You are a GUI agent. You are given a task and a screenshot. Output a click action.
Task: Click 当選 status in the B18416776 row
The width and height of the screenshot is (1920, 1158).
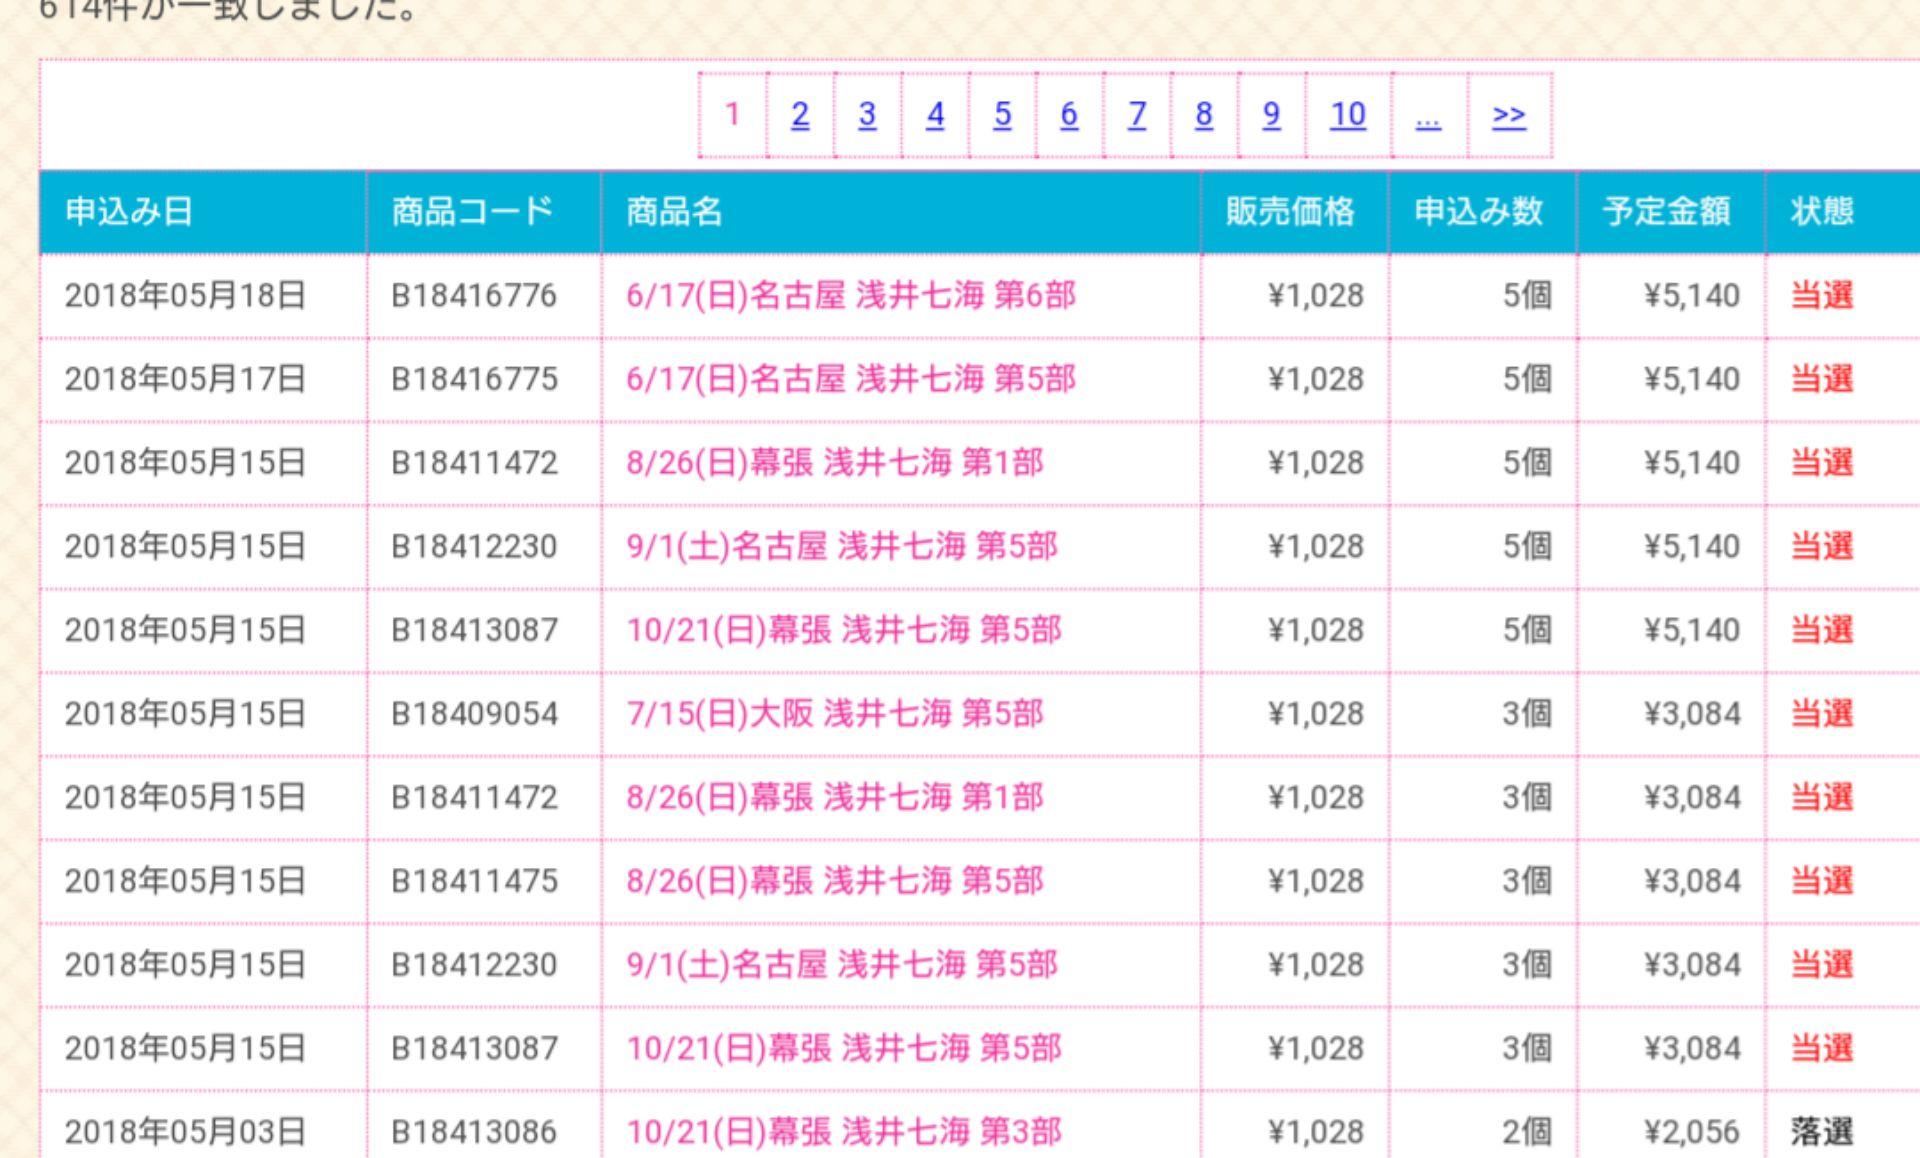point(1822,296)
